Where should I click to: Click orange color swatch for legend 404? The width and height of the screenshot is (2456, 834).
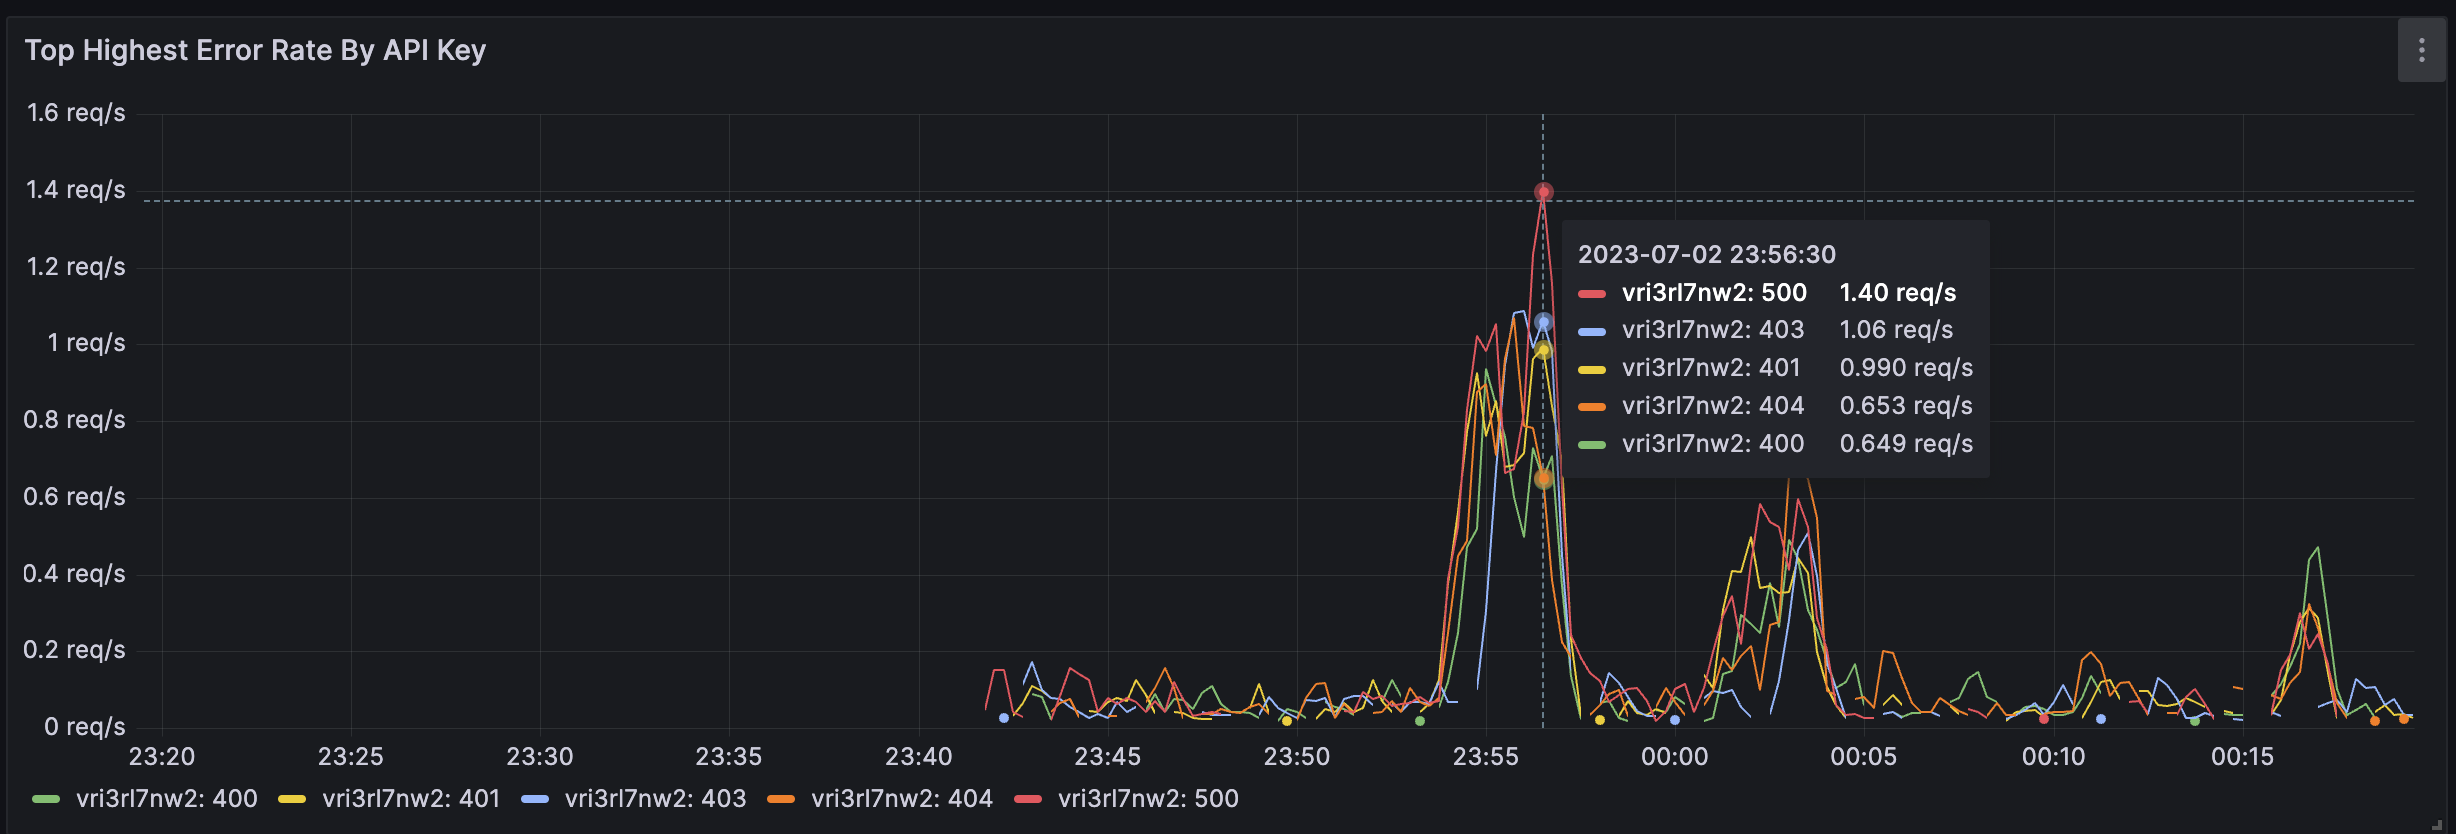pyautogui.click(x=781, y=799)
